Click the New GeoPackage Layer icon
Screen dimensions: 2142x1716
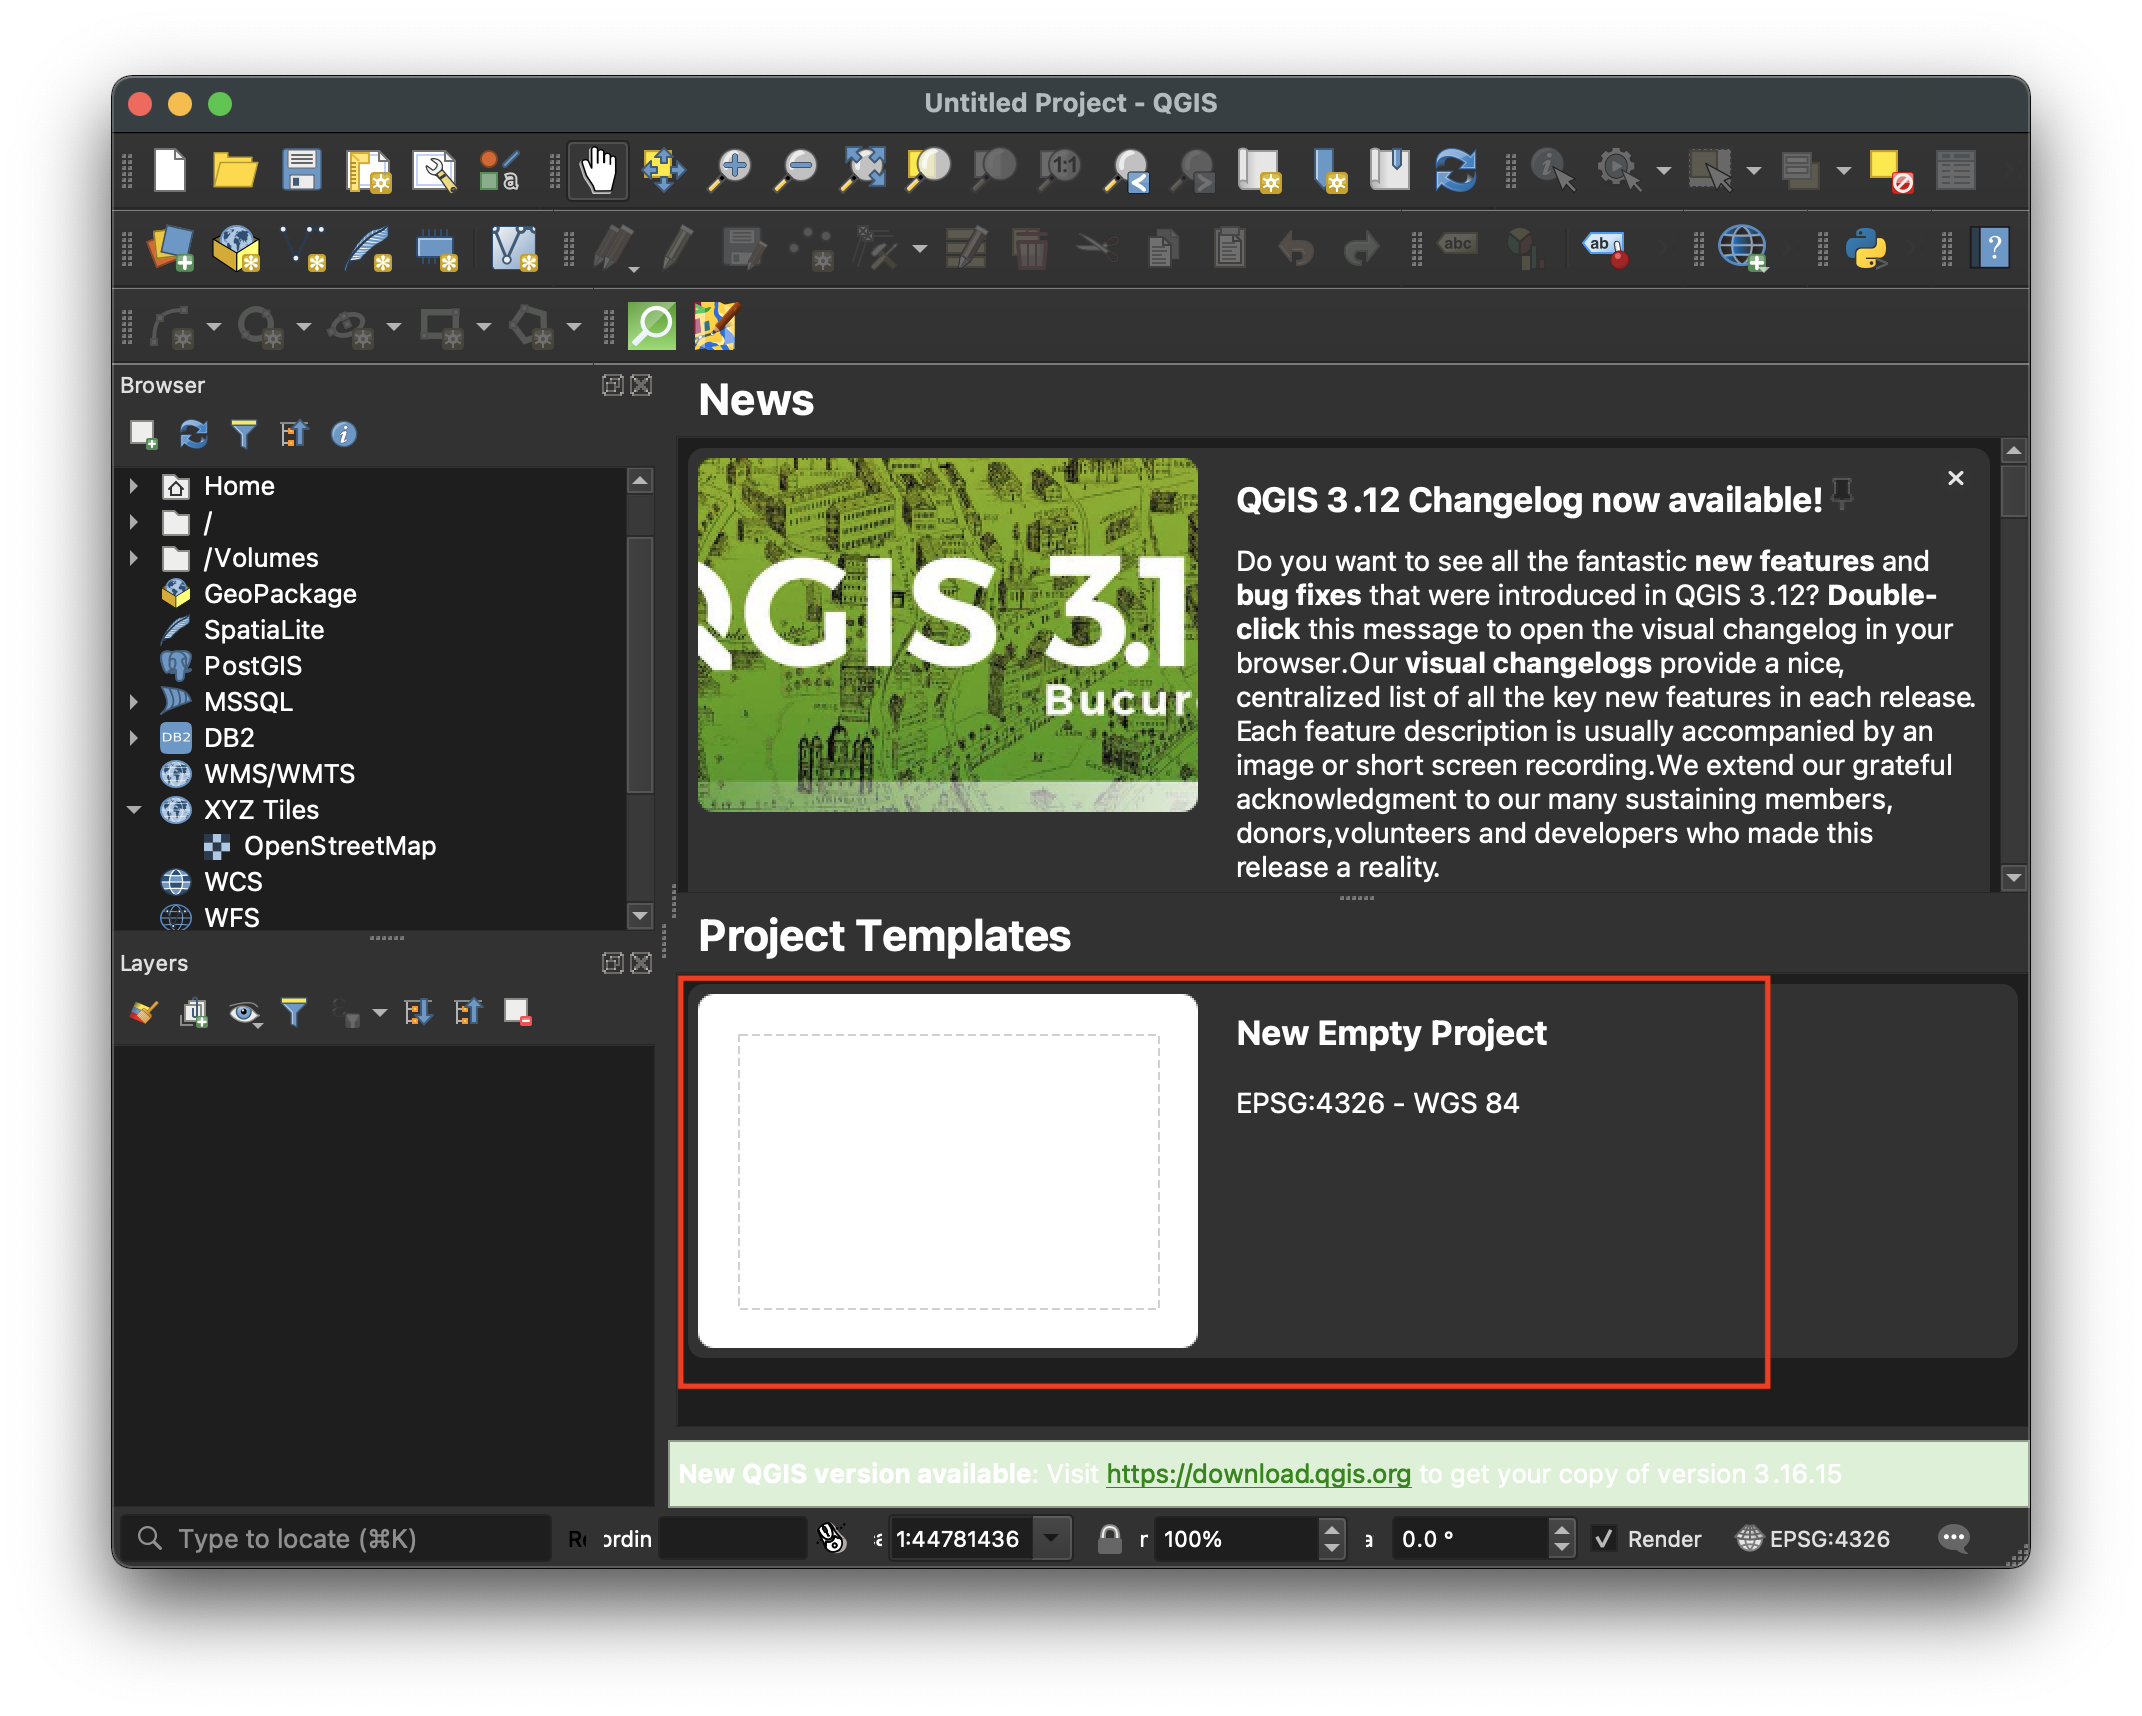pyautogui.click(x=237, y=248)
